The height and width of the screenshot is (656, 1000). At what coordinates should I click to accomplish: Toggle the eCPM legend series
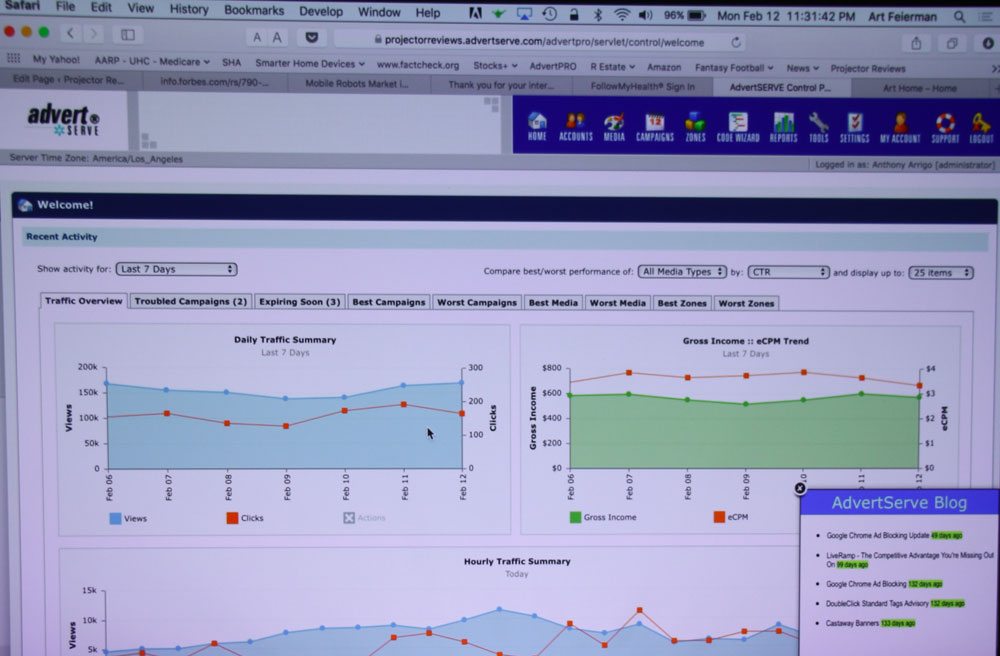coord(731,517)
